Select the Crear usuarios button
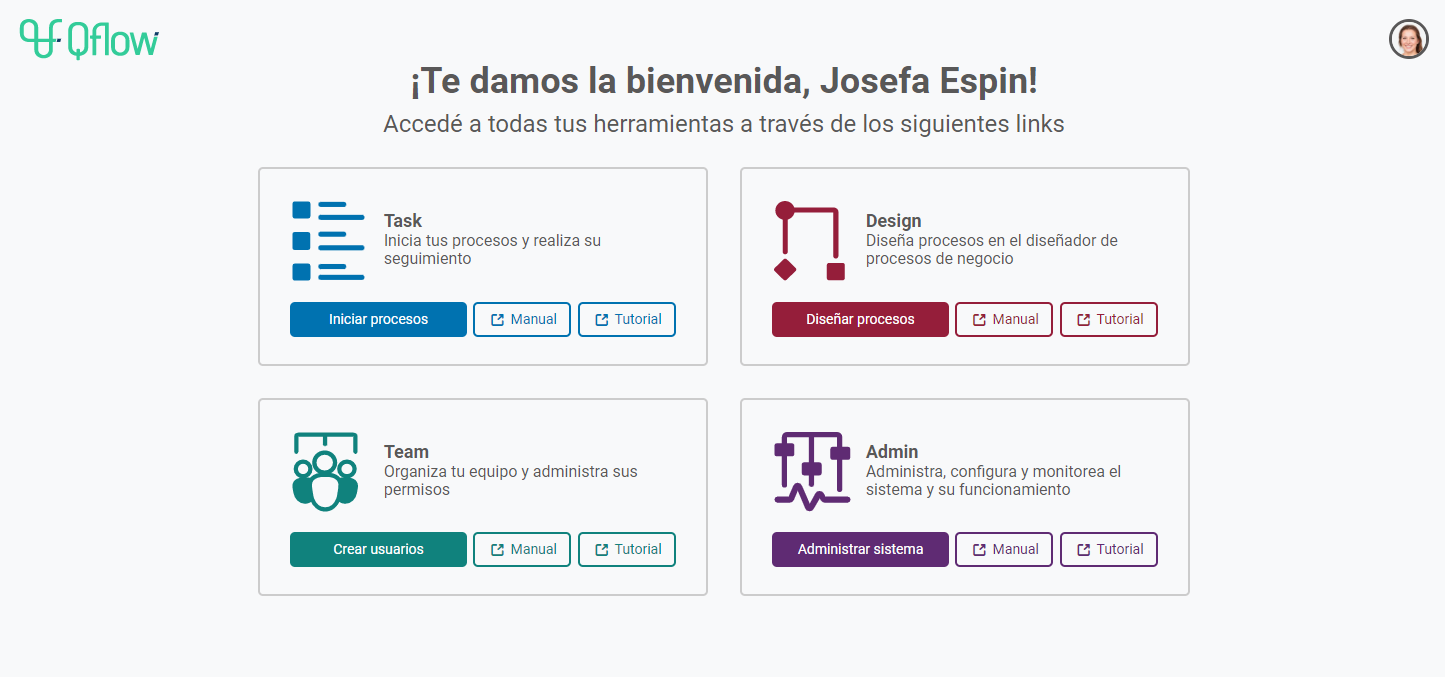 click(378, 550)
